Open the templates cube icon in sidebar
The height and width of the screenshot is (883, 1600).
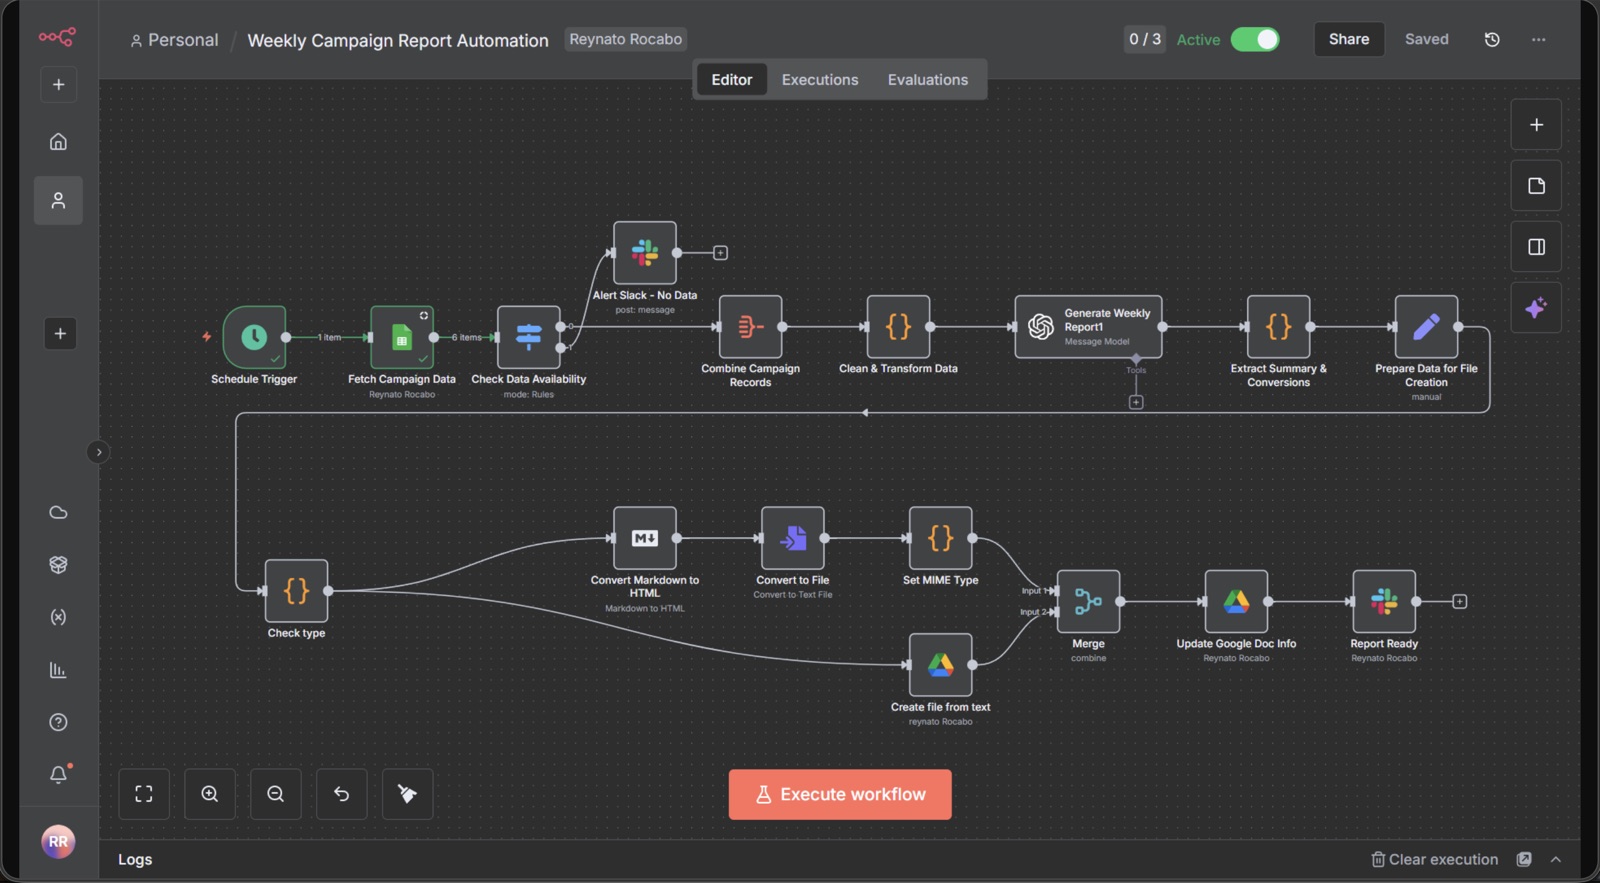click(58, 564)
